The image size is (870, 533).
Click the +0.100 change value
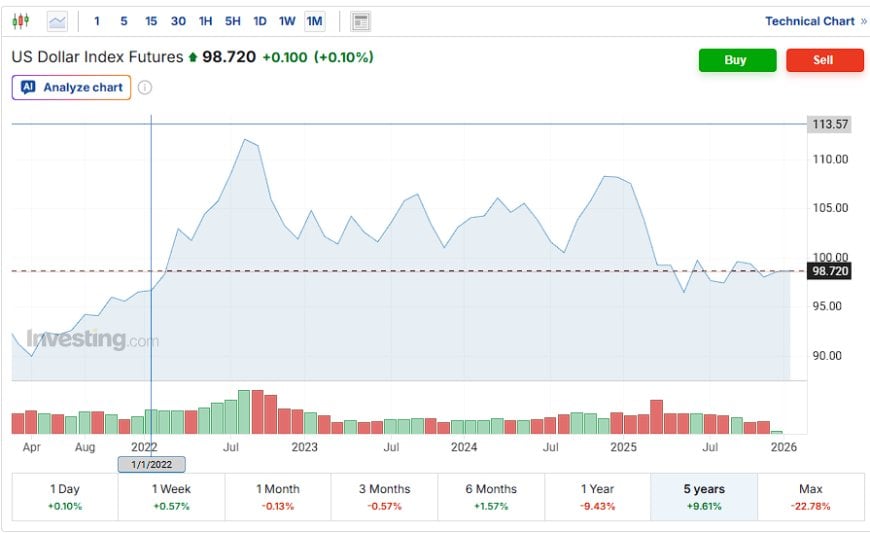285,57
